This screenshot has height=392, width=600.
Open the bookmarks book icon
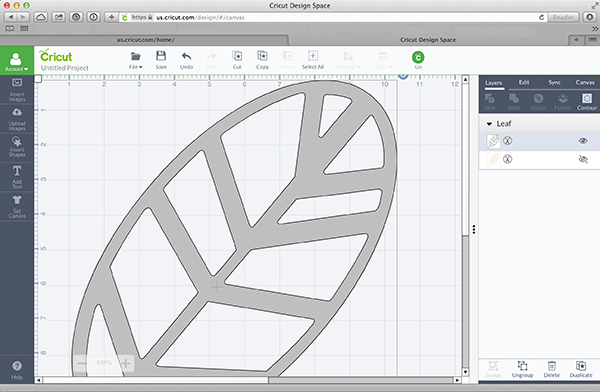tap(10, 29)
